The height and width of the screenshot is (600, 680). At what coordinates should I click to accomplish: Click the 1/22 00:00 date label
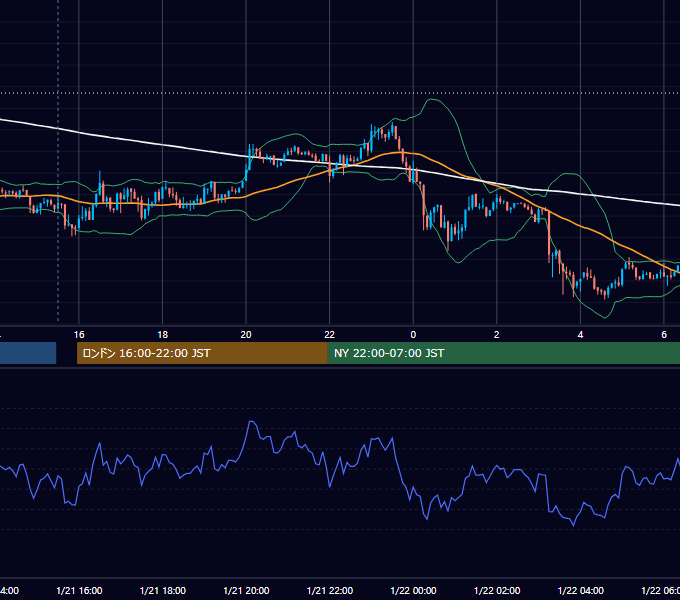413,591
